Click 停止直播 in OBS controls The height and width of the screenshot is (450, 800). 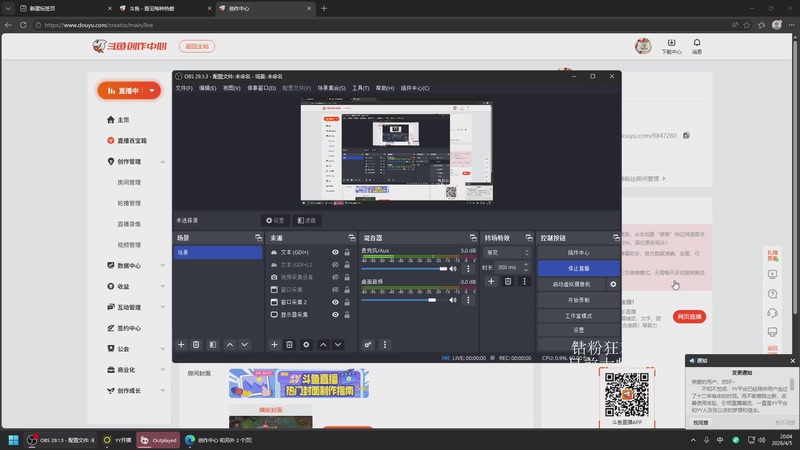click(x=579, y=268)
